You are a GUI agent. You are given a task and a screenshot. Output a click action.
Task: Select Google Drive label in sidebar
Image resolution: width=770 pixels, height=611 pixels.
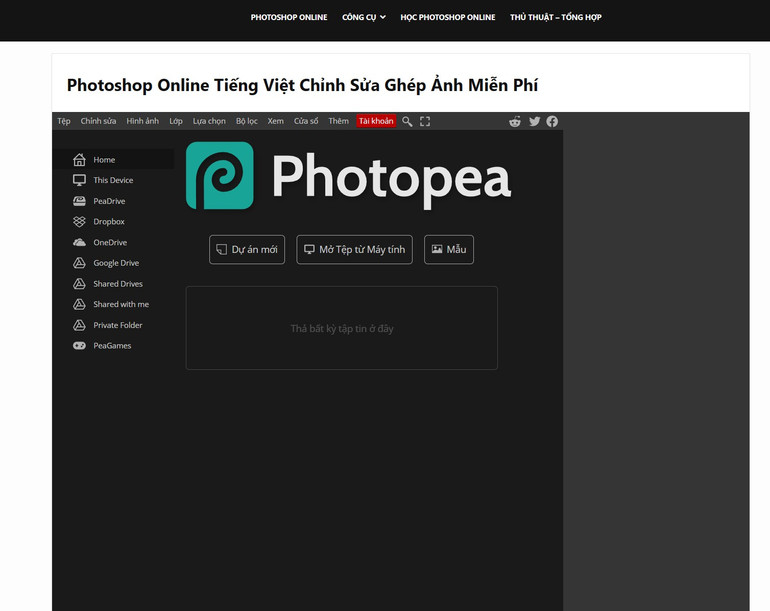click(x=116, y=263)
